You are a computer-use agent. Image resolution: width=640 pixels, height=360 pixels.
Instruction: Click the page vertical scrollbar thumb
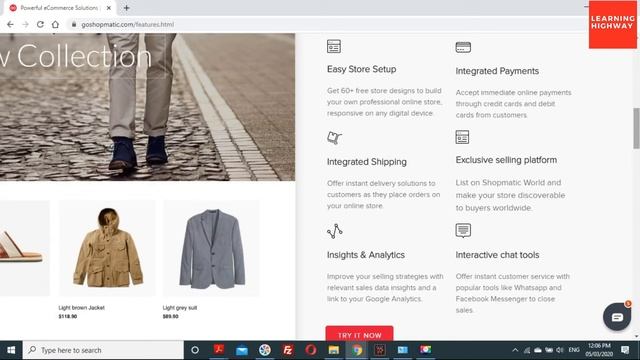pyautogui.click(x=636, y=128)
